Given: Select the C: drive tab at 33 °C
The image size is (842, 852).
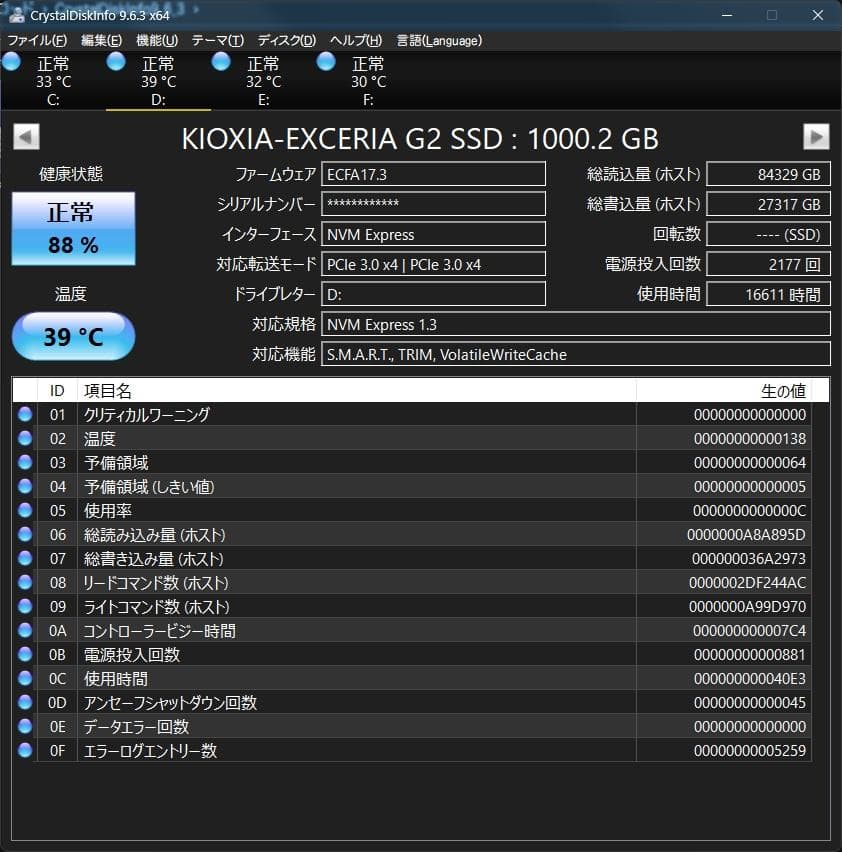Looking at the screenshot, I should pos(53,81).
